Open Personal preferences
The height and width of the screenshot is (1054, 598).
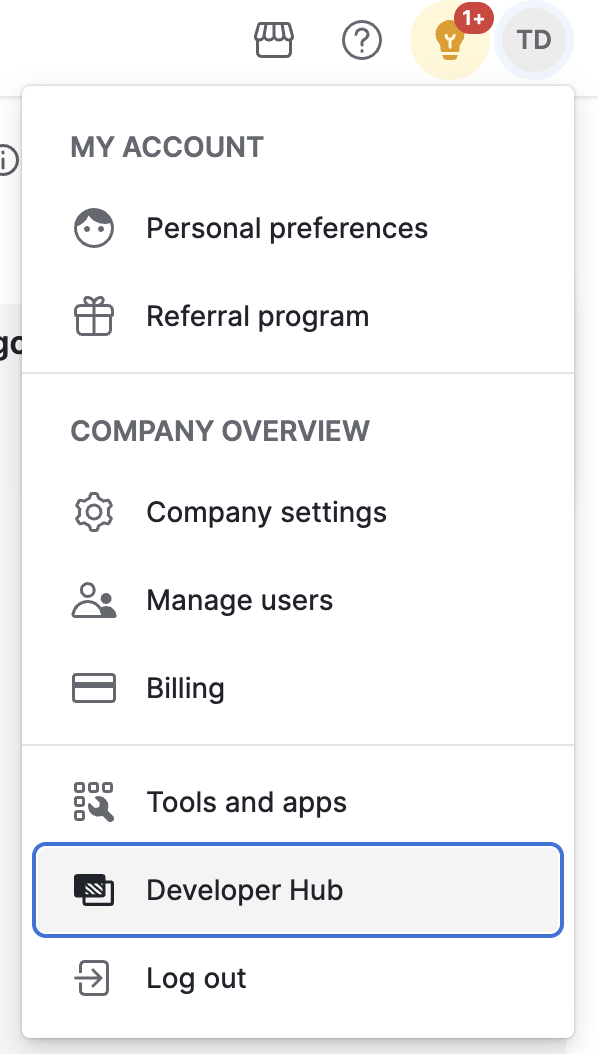(x=287, y=228)
